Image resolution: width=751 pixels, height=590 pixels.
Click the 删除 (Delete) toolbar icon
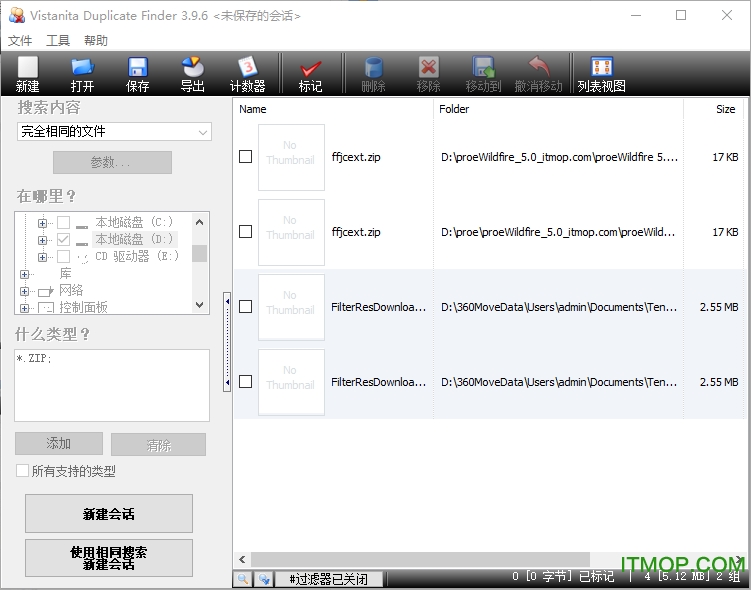pos(373,73)
